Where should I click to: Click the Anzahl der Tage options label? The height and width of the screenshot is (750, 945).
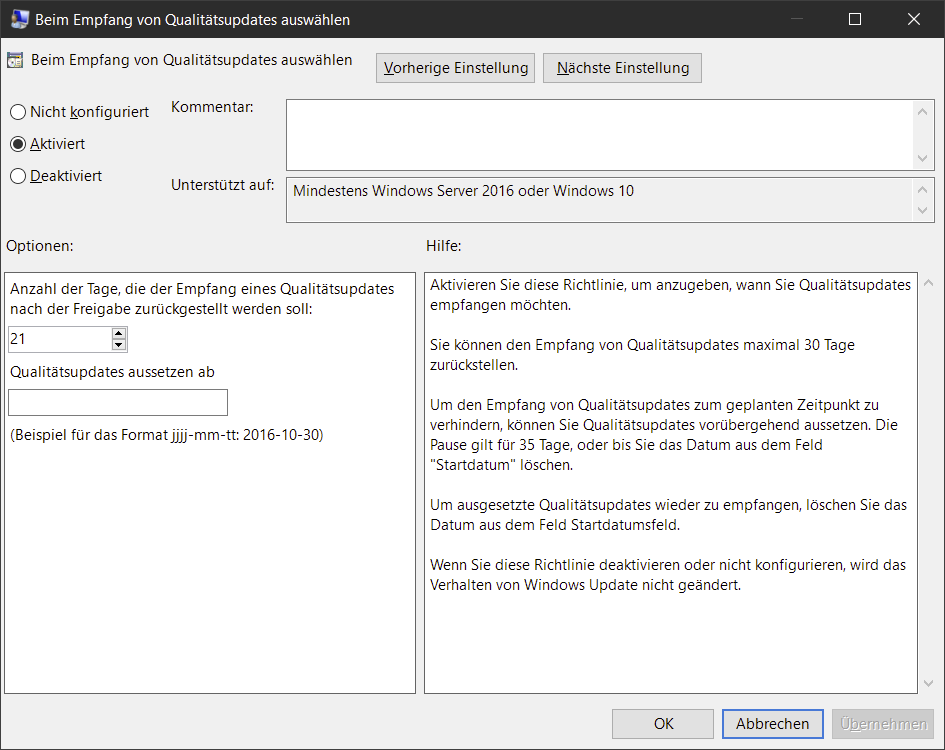202,299
